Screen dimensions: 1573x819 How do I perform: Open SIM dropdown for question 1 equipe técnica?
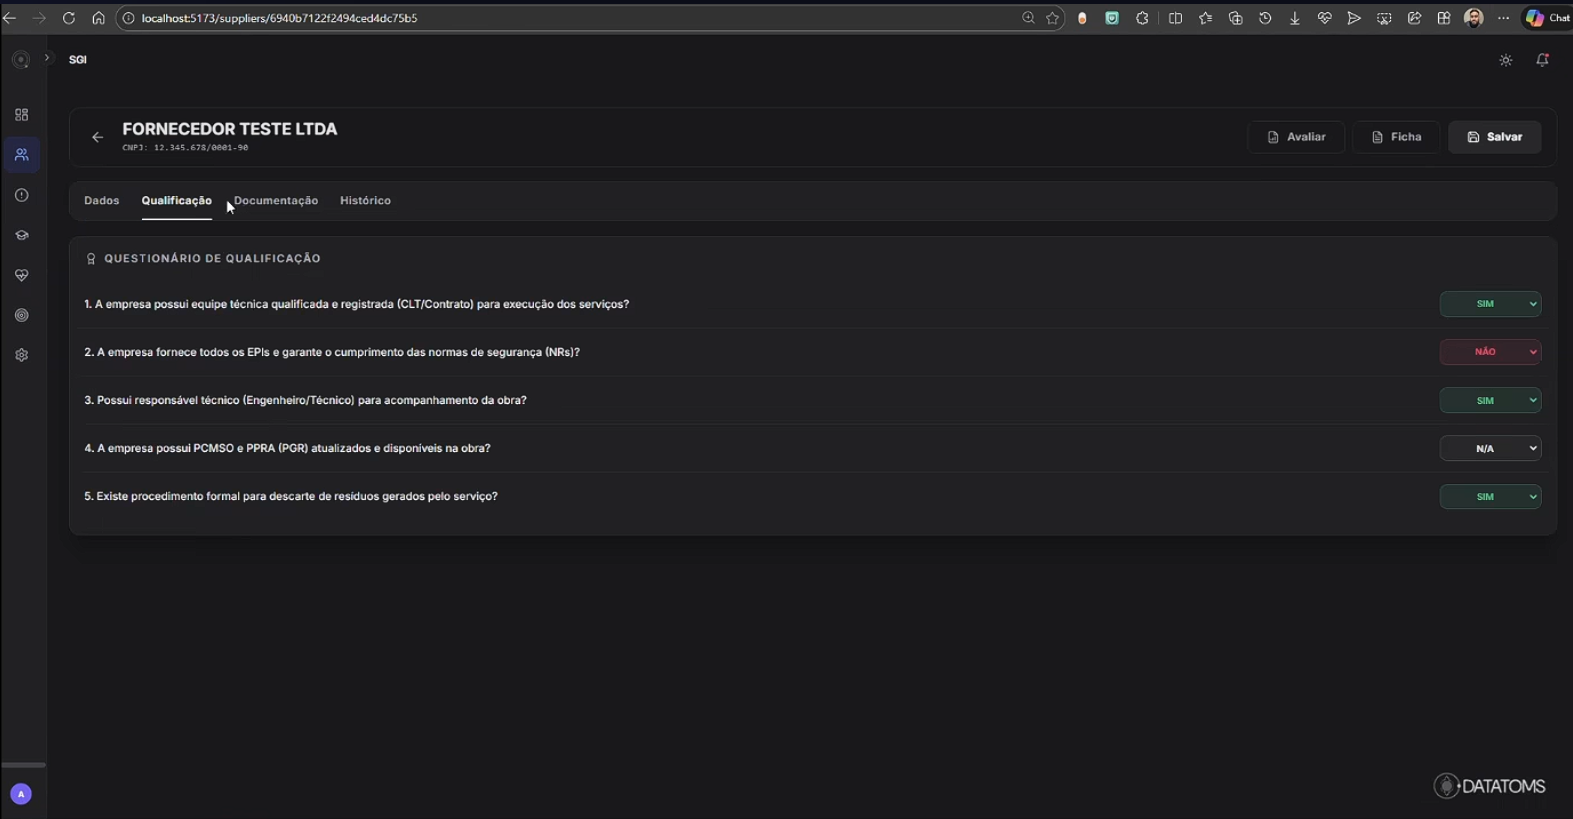pyautogui.click(x=1490, y=304)
